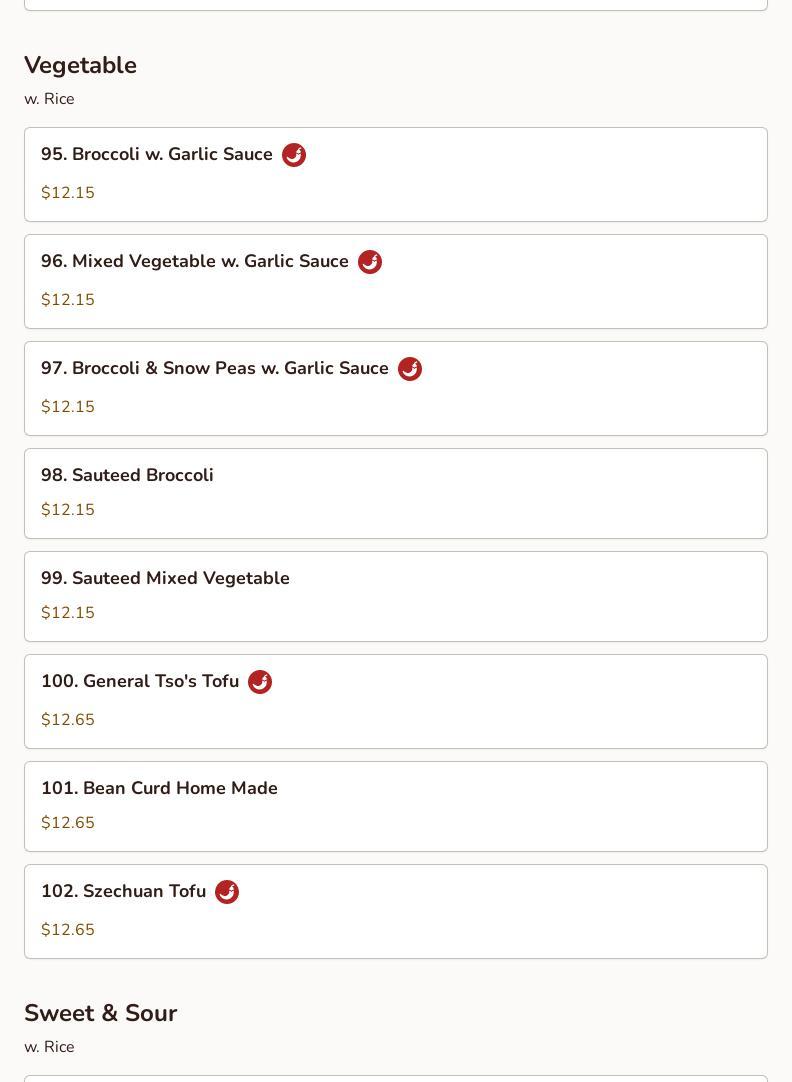Click the Vegetable section heading
Screen dimensions: 792x1082
[x=81, y=66]
